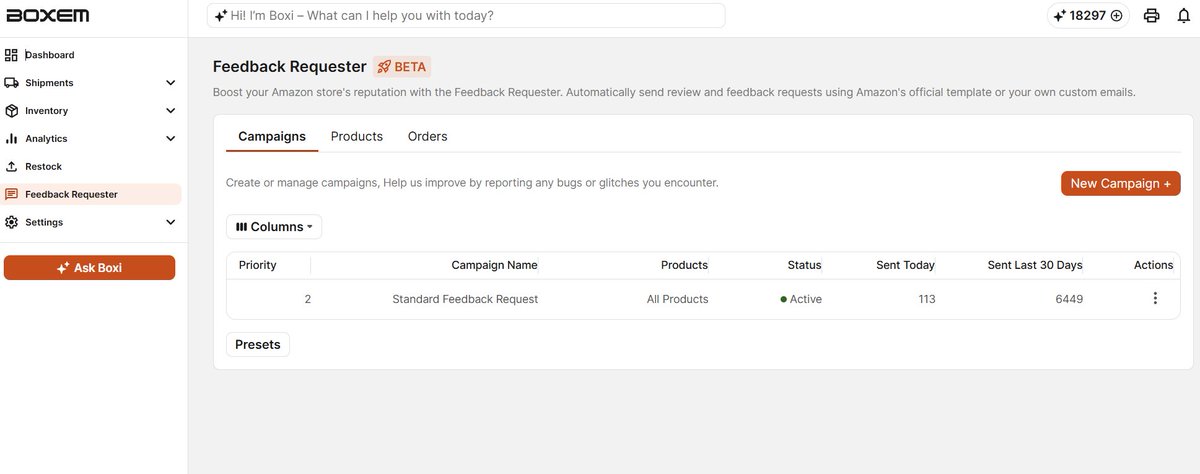Click the priority value 2

click(307, 299)
